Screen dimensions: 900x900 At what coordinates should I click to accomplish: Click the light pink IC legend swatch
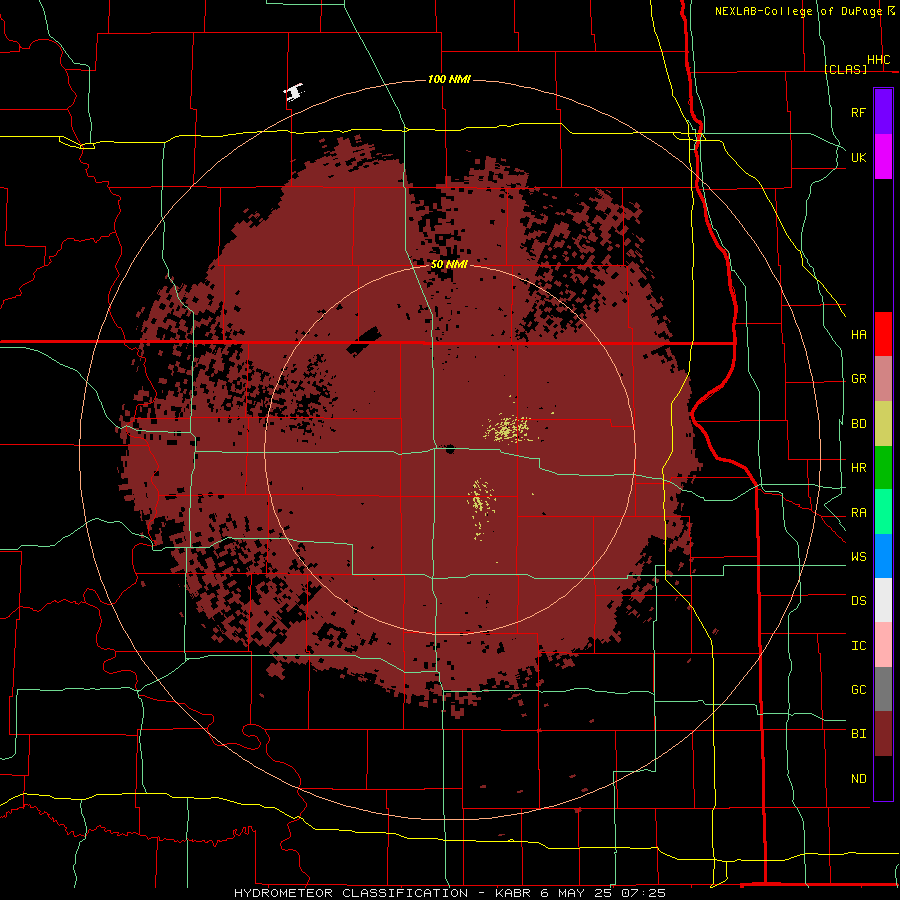tap(883, 645)
